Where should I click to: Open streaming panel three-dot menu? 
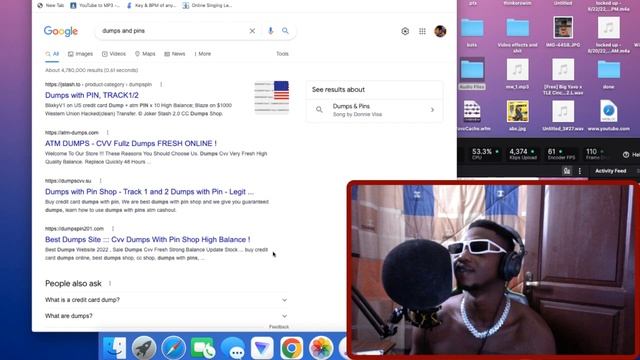[580, 171]
